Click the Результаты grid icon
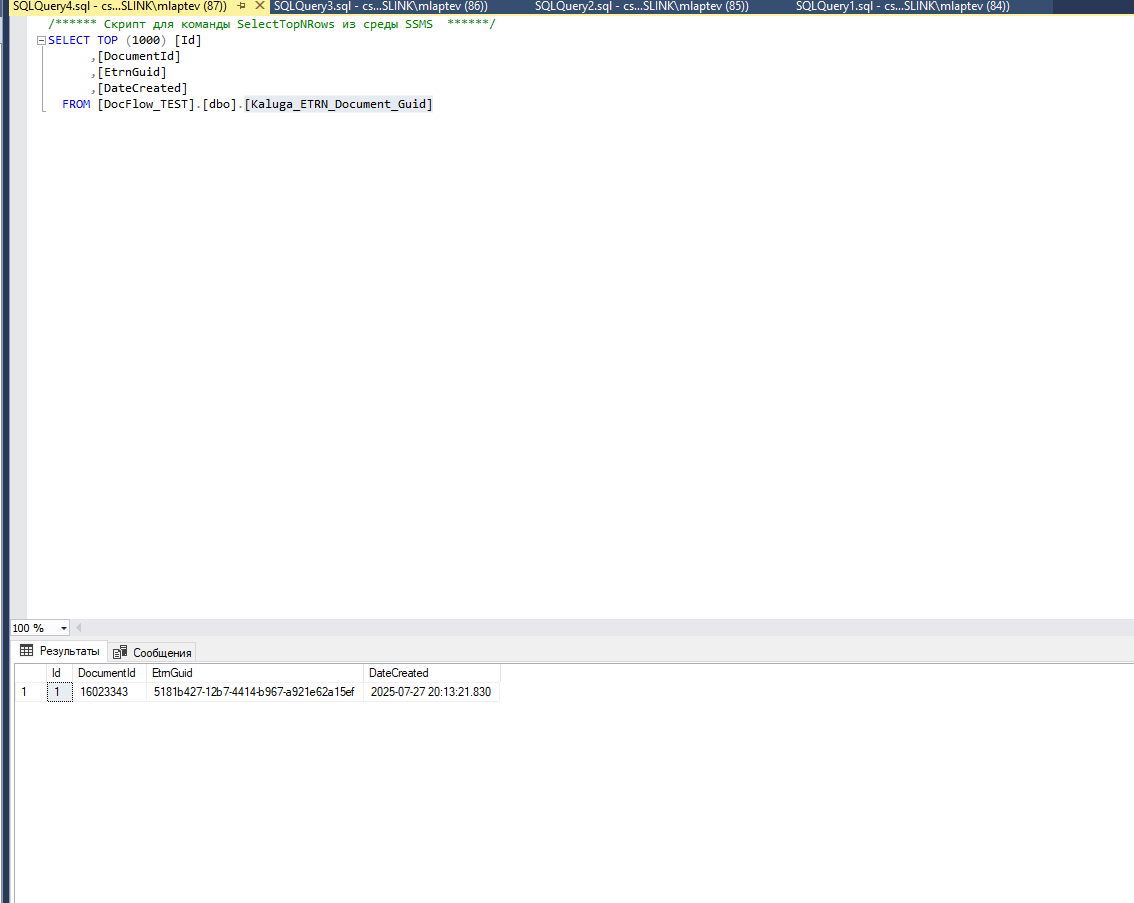 (27, 651)
